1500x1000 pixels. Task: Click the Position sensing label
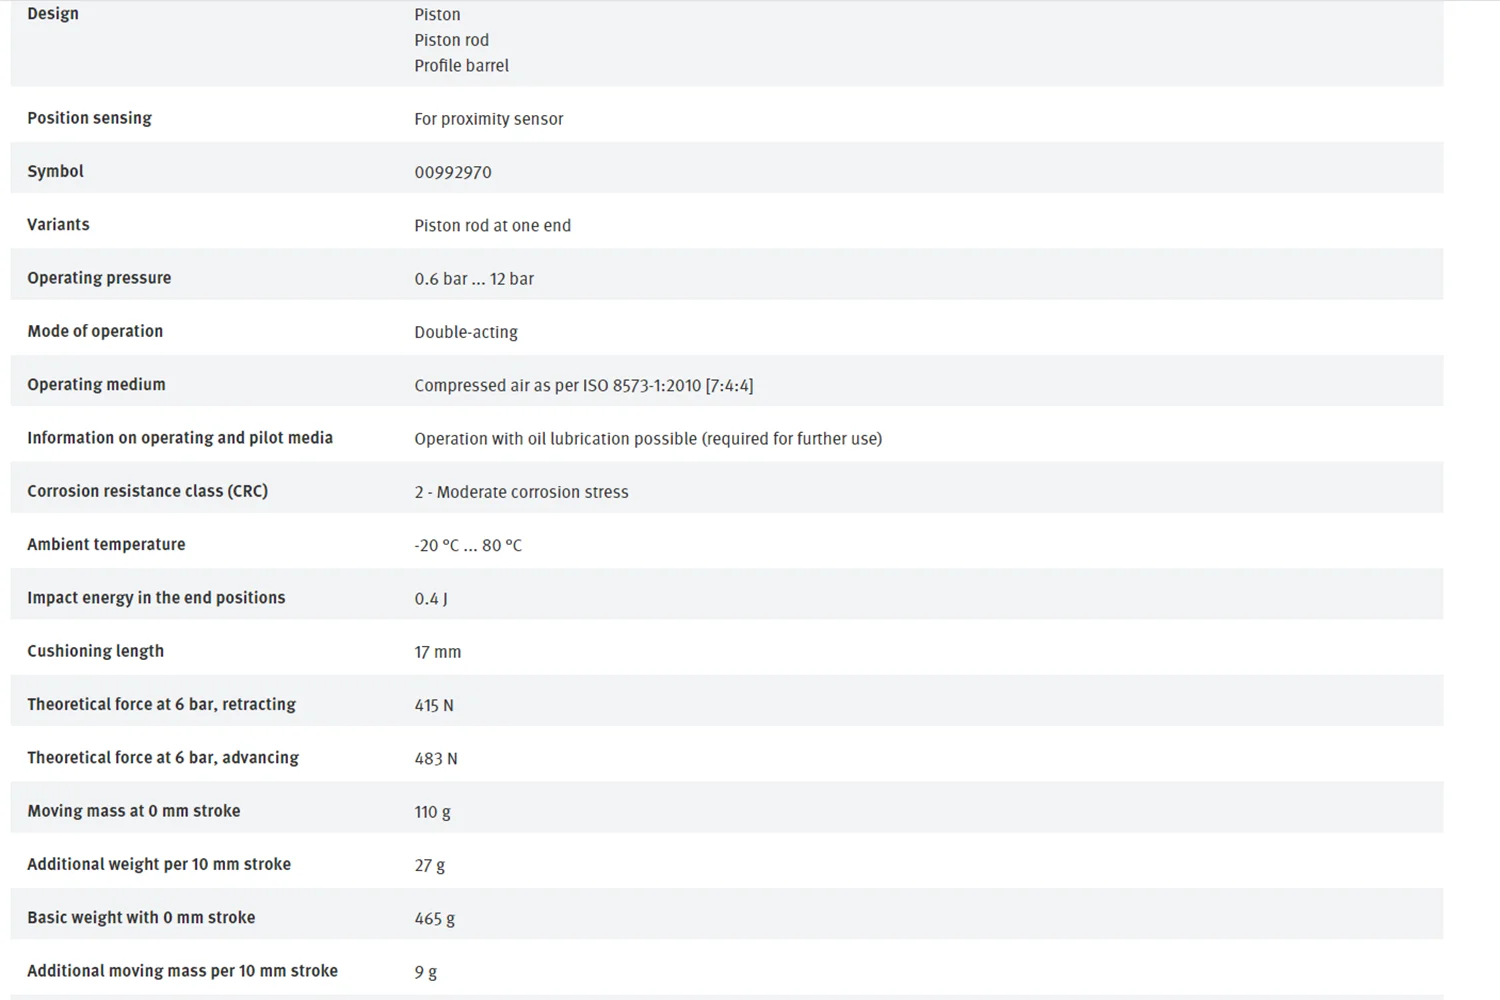coord(89,118)
